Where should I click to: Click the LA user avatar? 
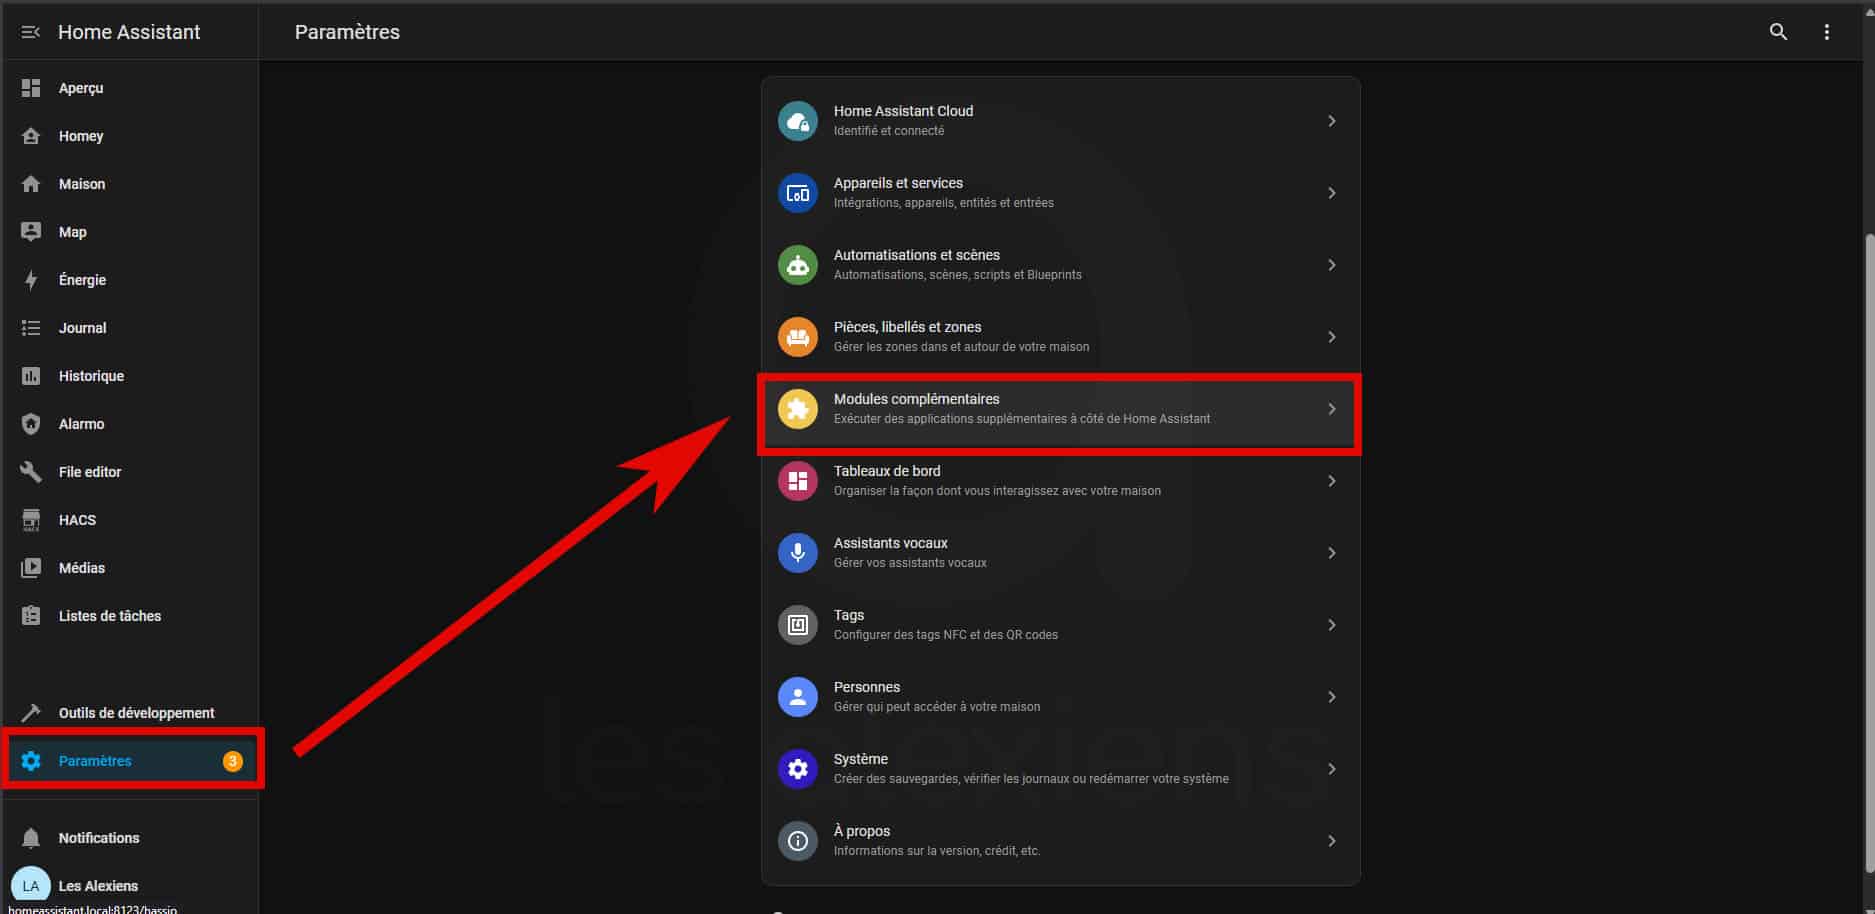[x=31, y=886]
